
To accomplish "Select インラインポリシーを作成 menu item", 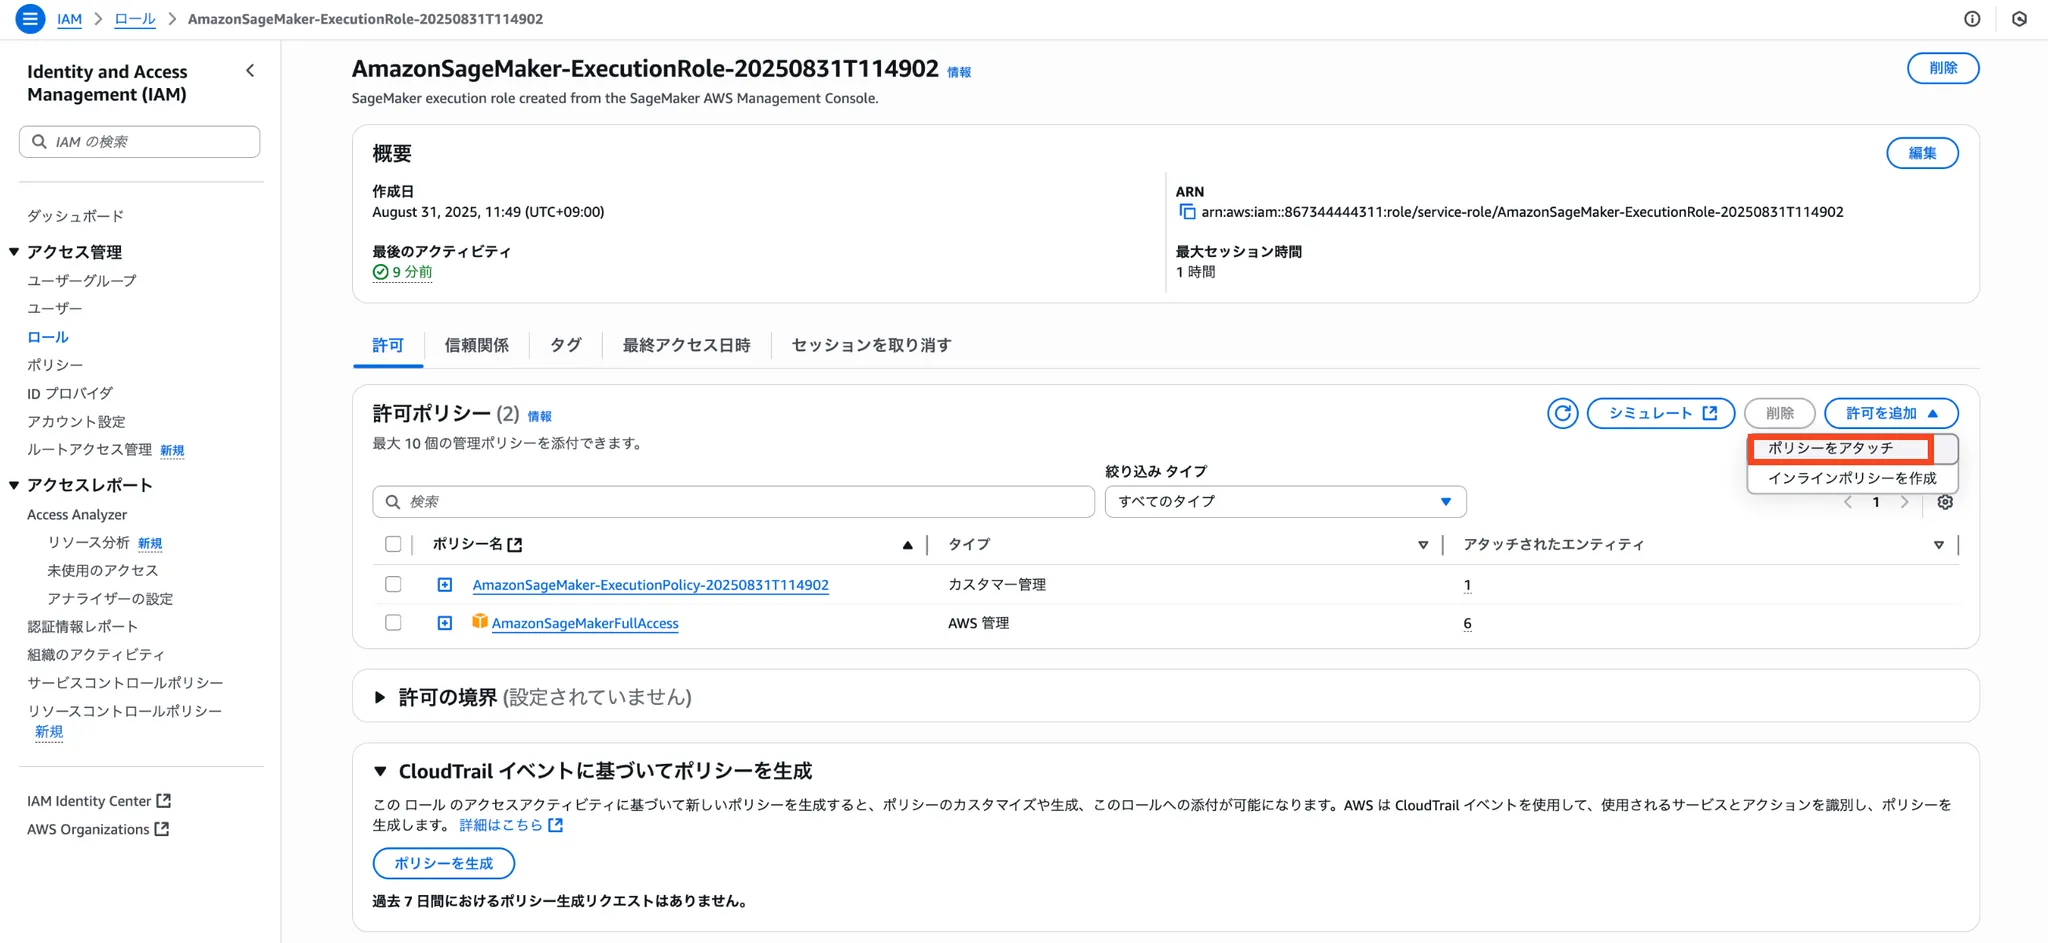I will coord(1851,478).
